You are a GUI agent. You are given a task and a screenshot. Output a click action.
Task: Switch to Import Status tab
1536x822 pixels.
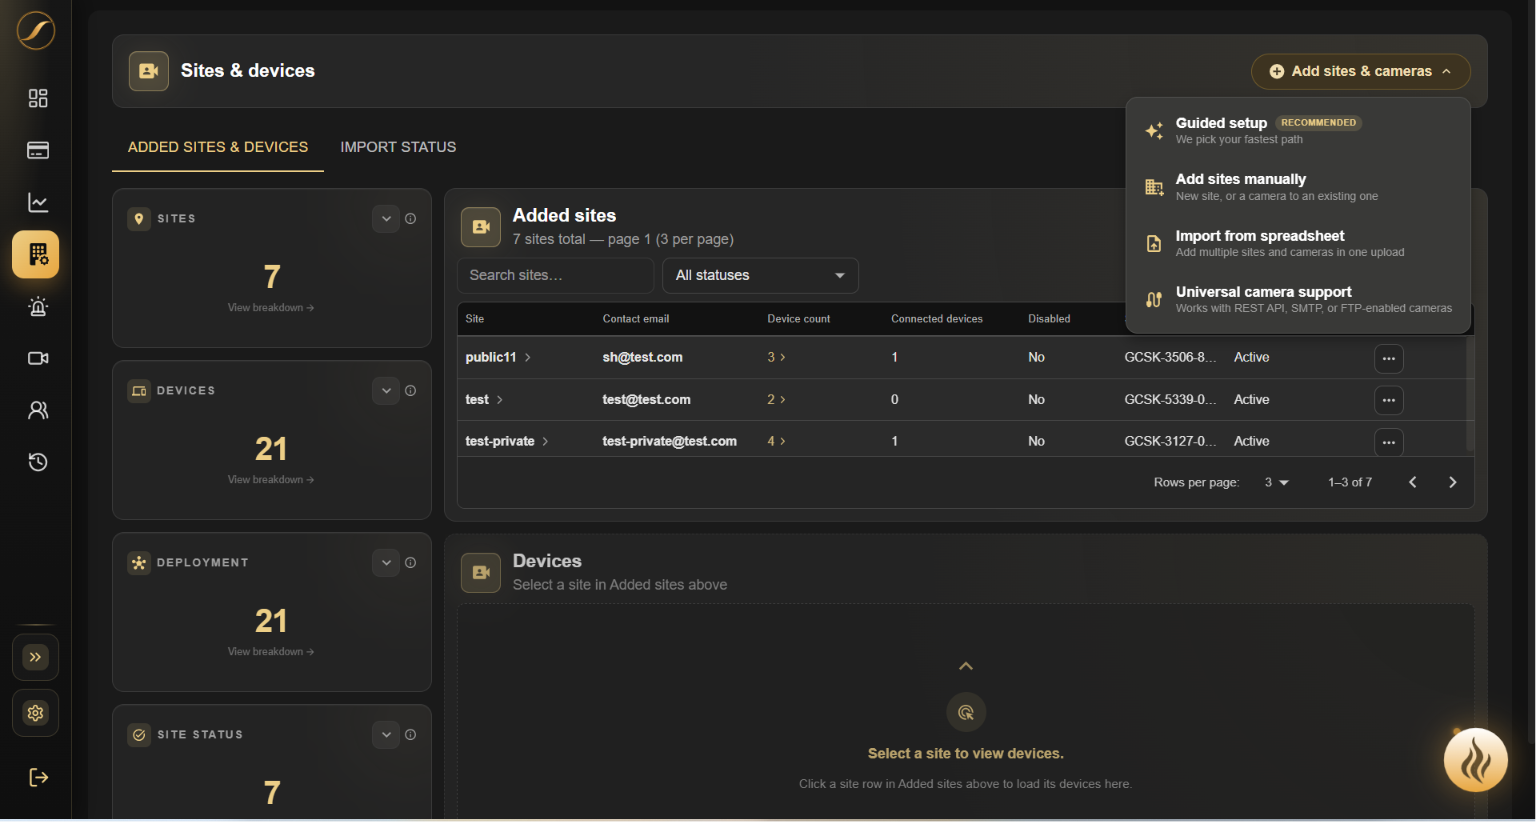point(398,147)
